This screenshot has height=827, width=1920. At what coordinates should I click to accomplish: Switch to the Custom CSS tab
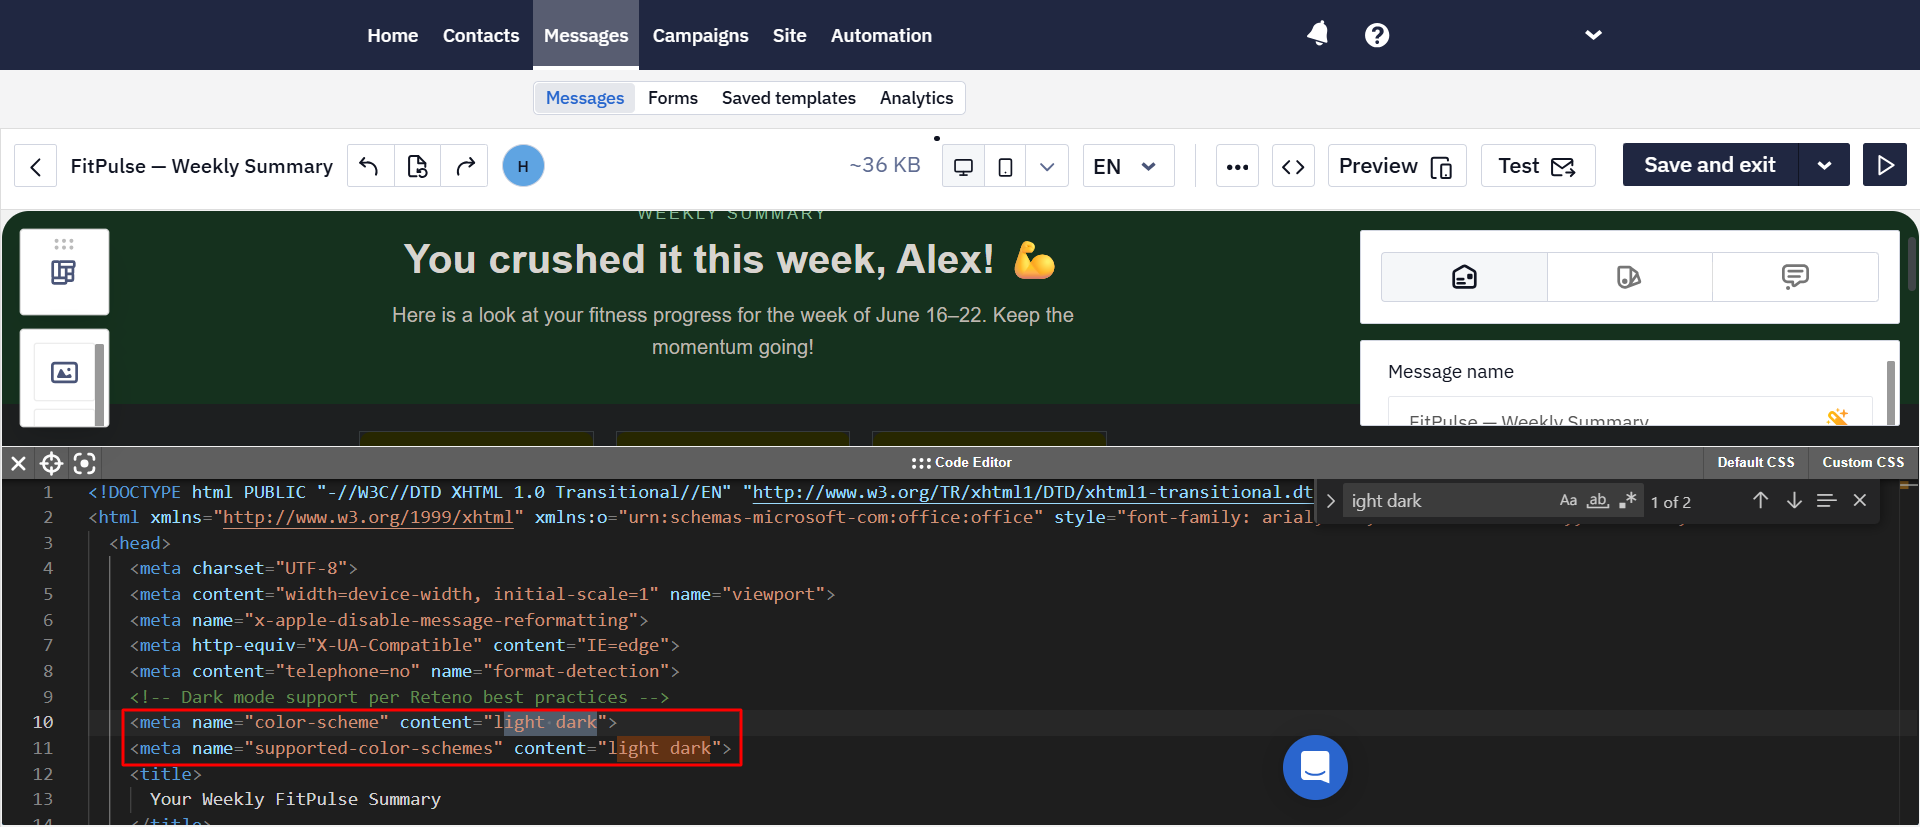1862,462
